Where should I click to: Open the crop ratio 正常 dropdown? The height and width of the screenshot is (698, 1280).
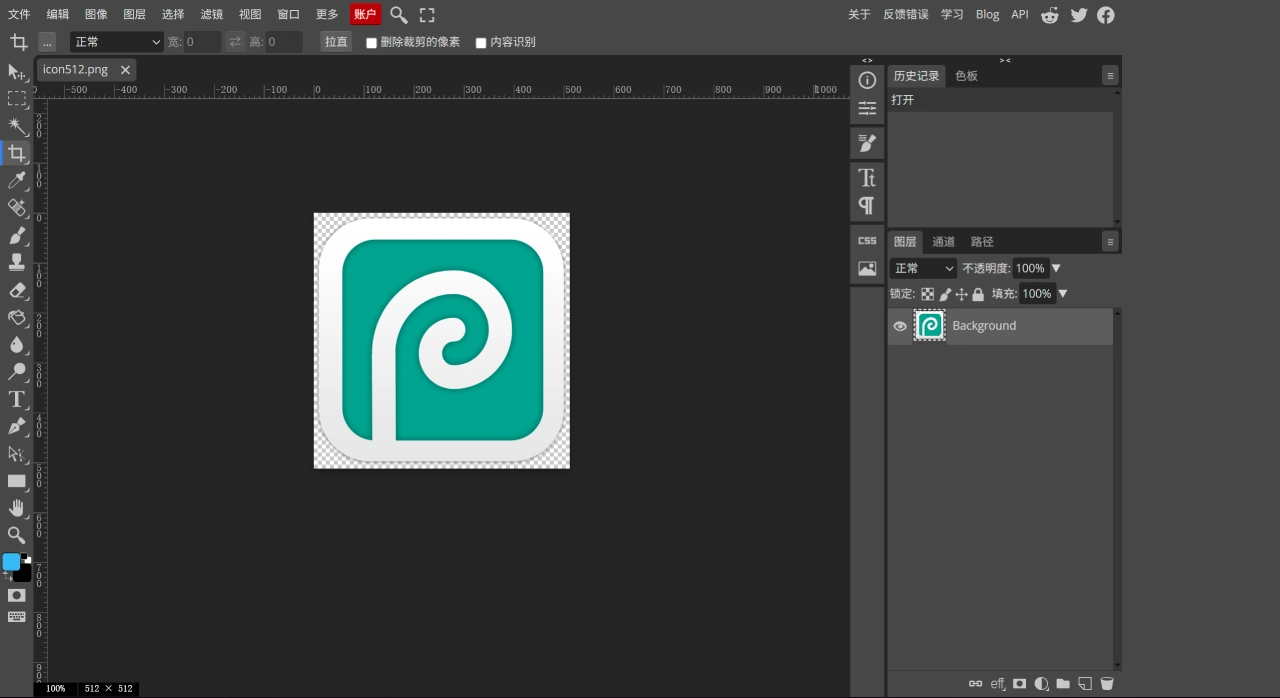coord(117,42)
